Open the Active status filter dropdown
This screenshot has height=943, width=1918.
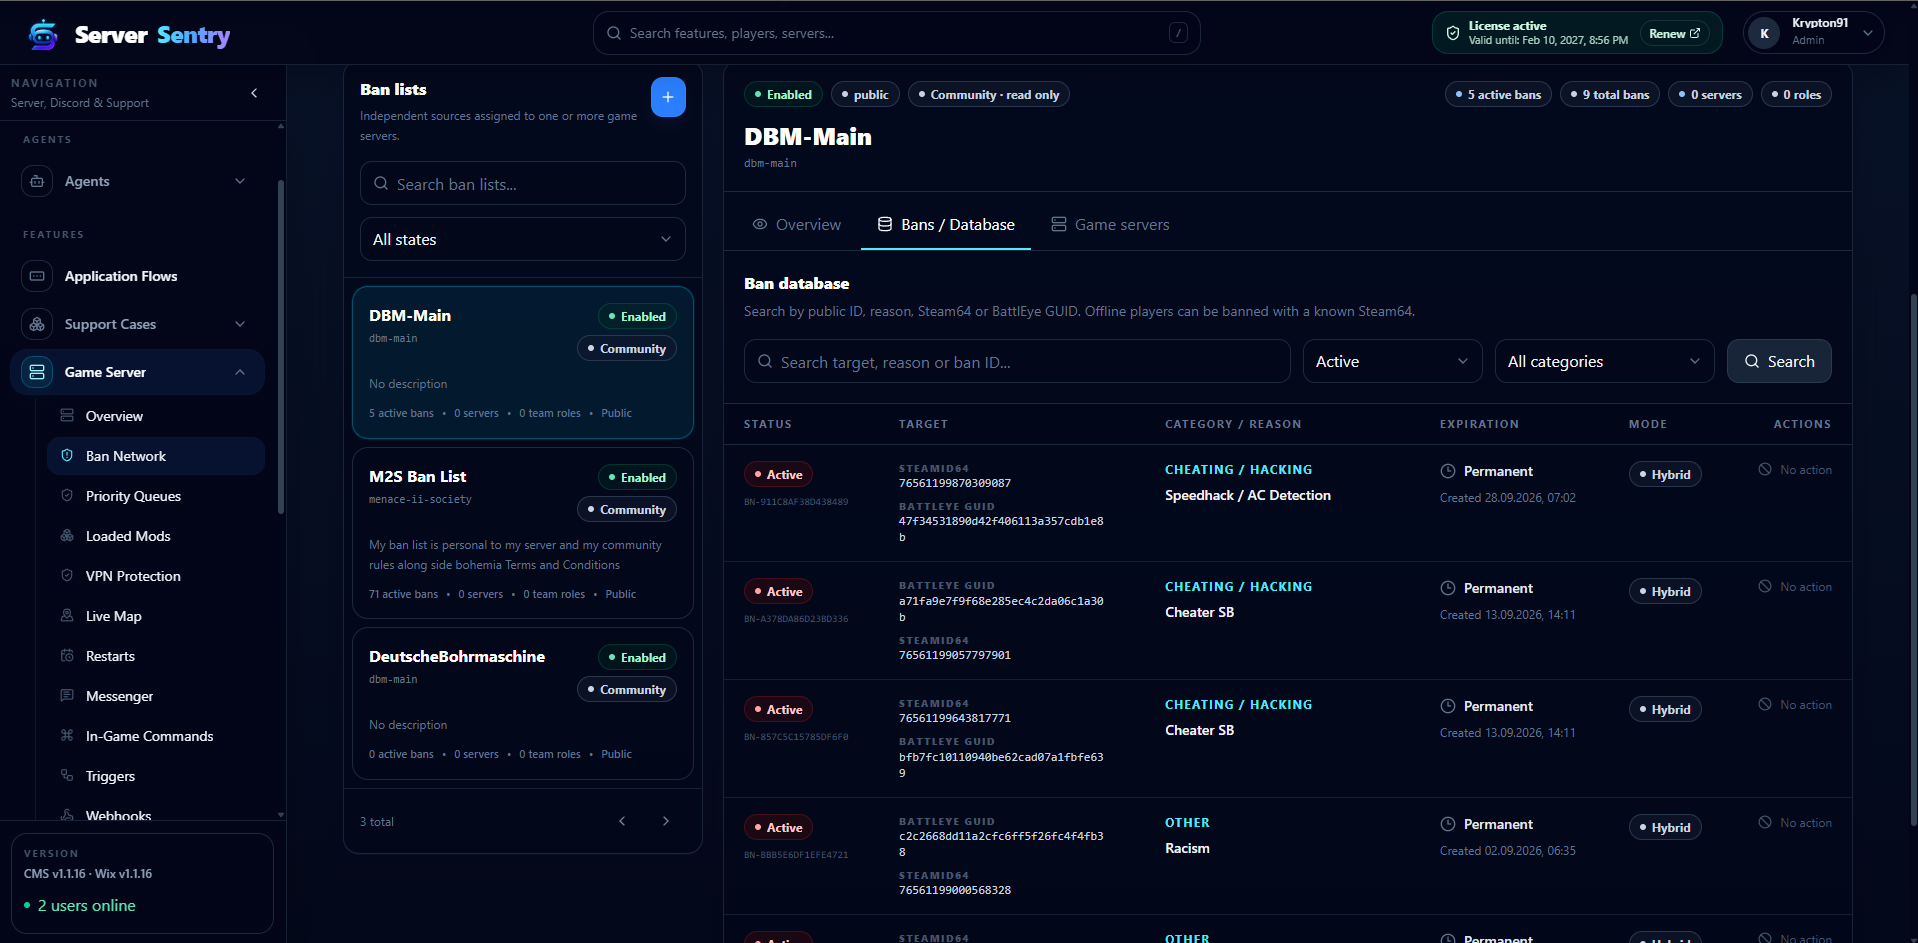1392,361
